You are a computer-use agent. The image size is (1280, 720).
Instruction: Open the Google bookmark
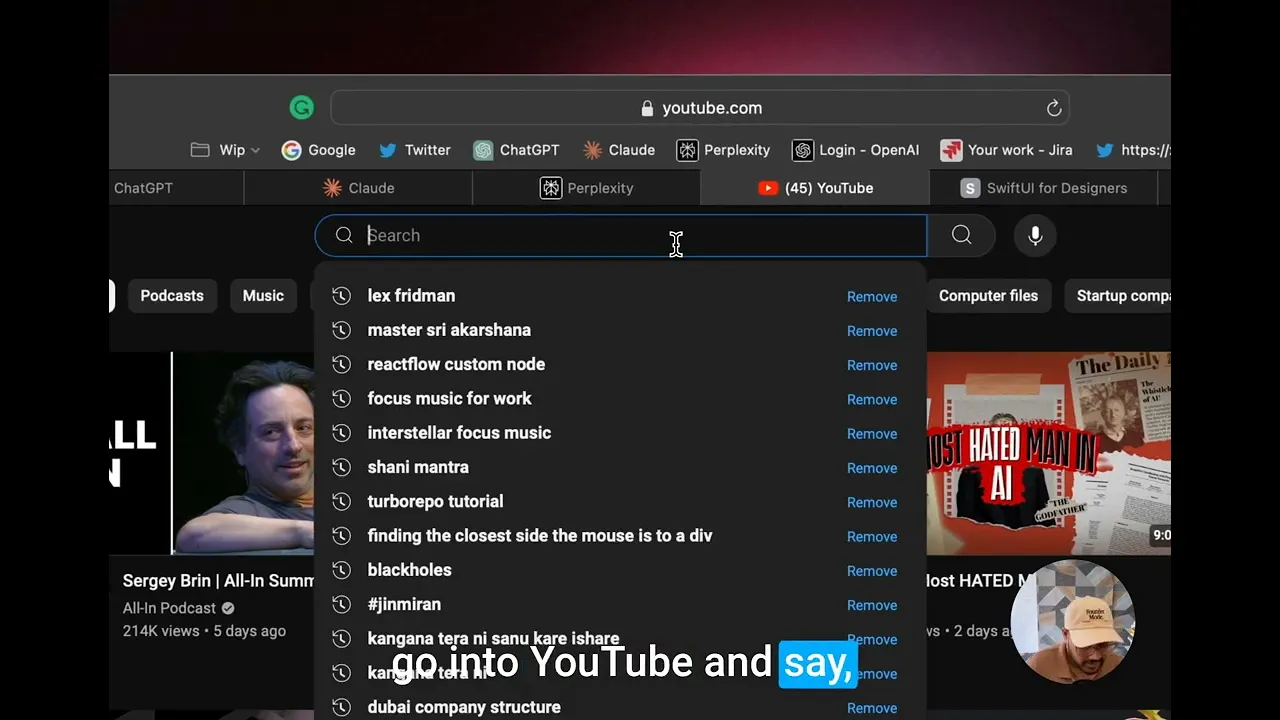coord(319,150)
